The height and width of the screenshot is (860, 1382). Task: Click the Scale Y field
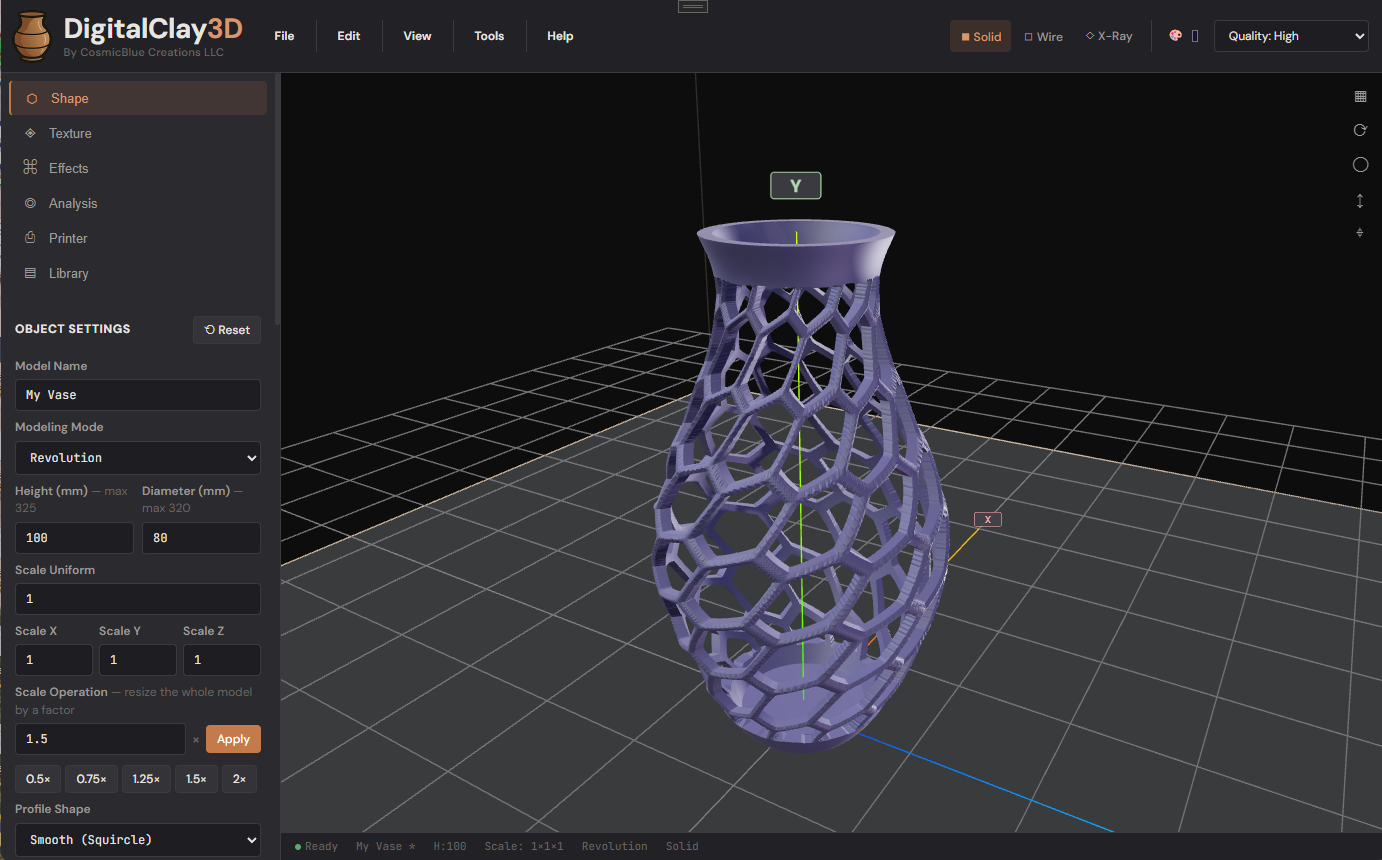[x=138, y=660]
